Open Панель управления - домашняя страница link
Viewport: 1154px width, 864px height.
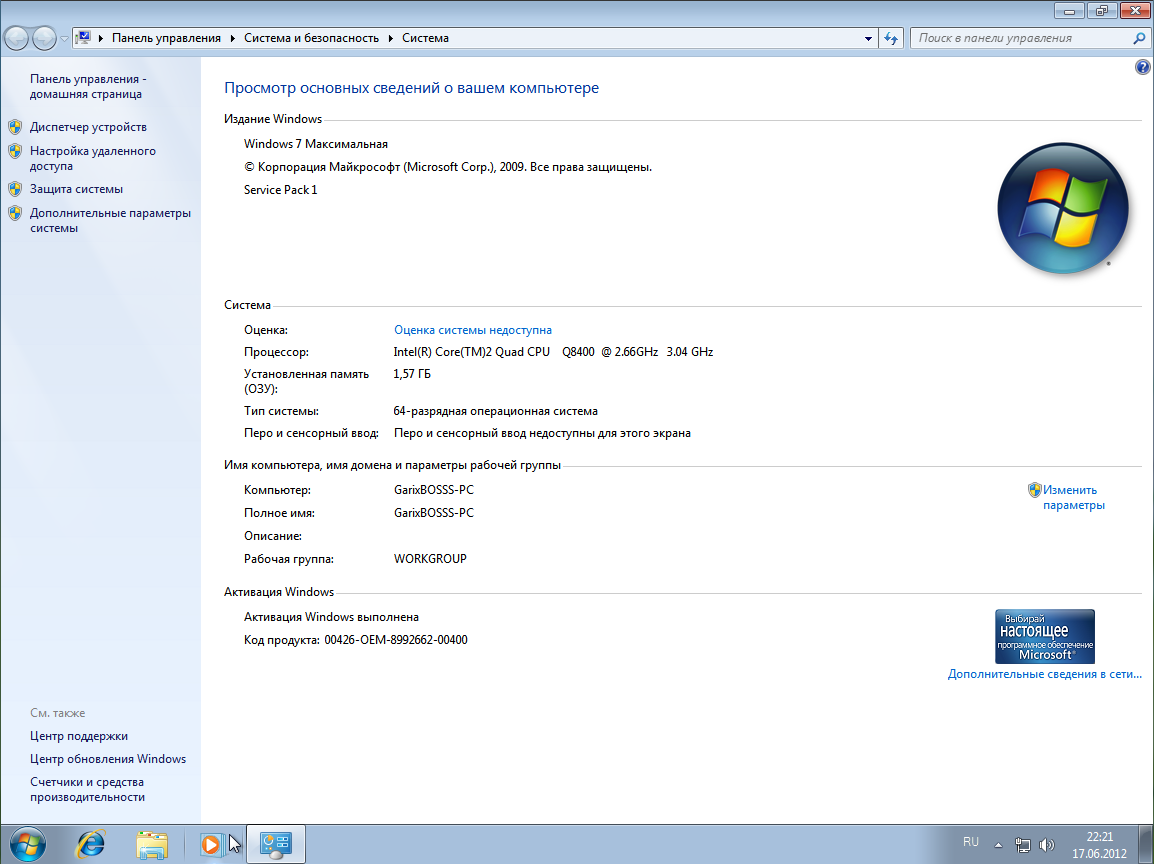(x=88, y=86)
